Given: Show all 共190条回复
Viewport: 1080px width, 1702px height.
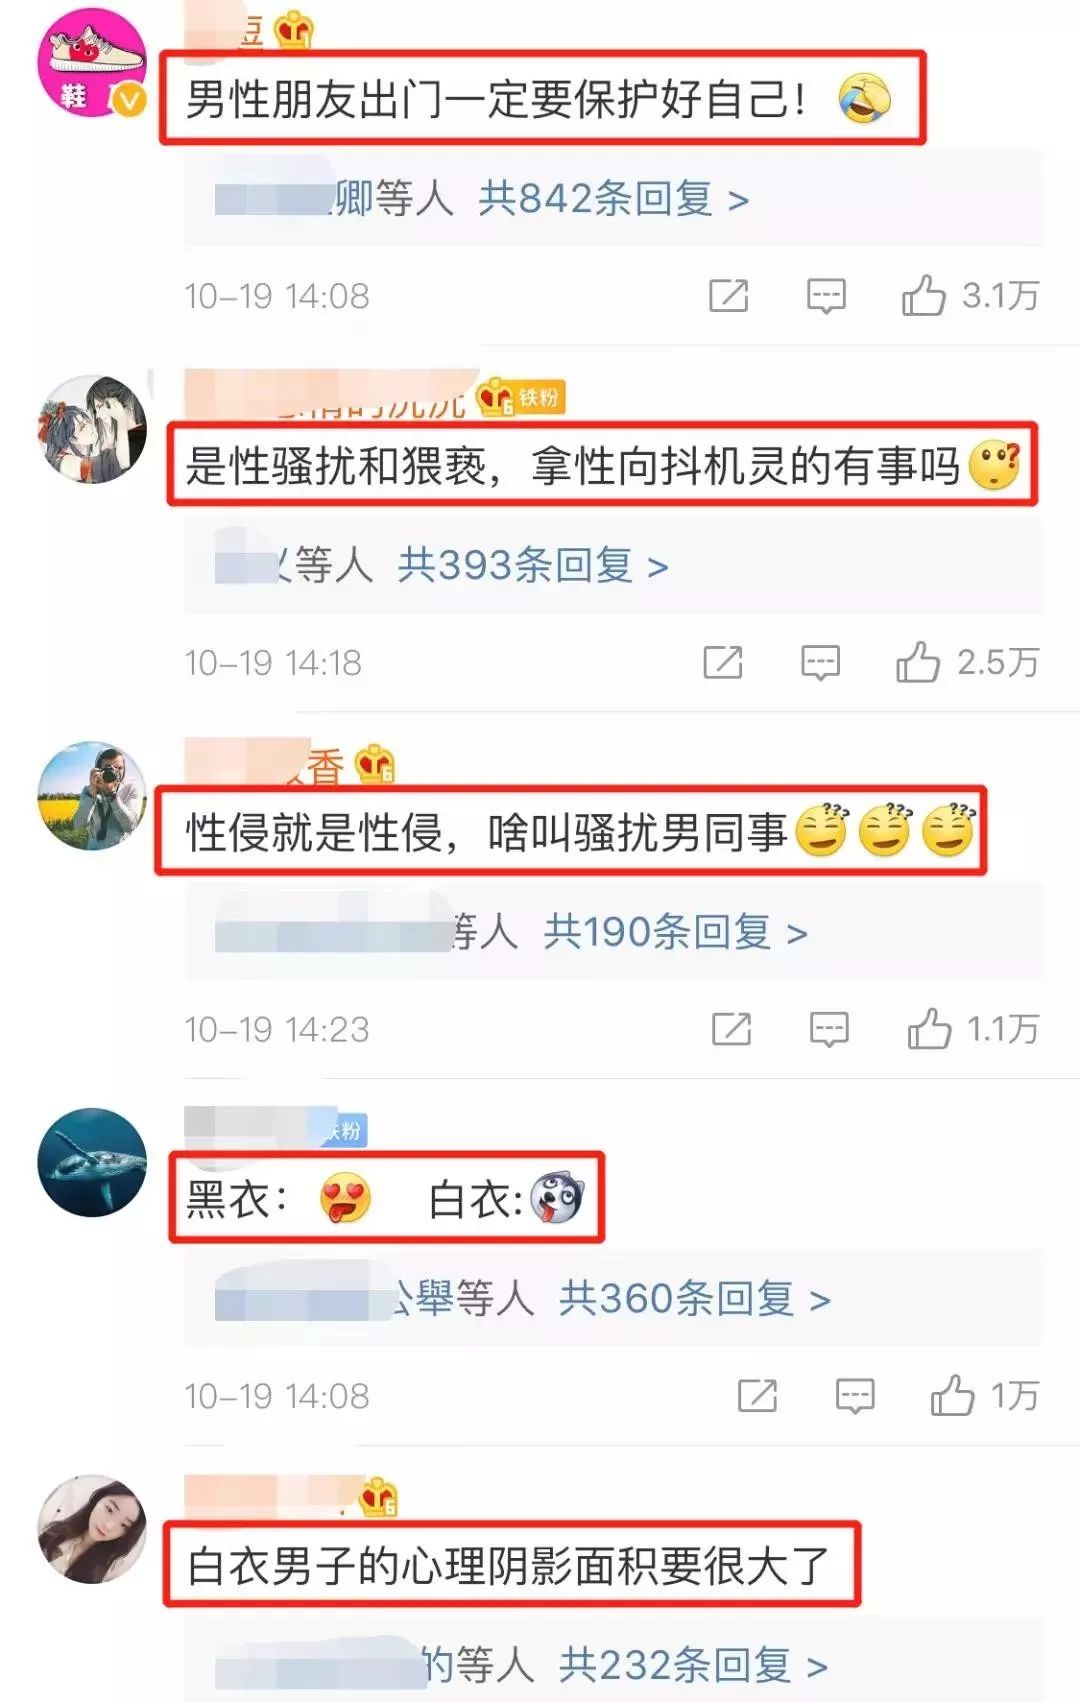Looking at the screenshot, I should pos(676,932).
